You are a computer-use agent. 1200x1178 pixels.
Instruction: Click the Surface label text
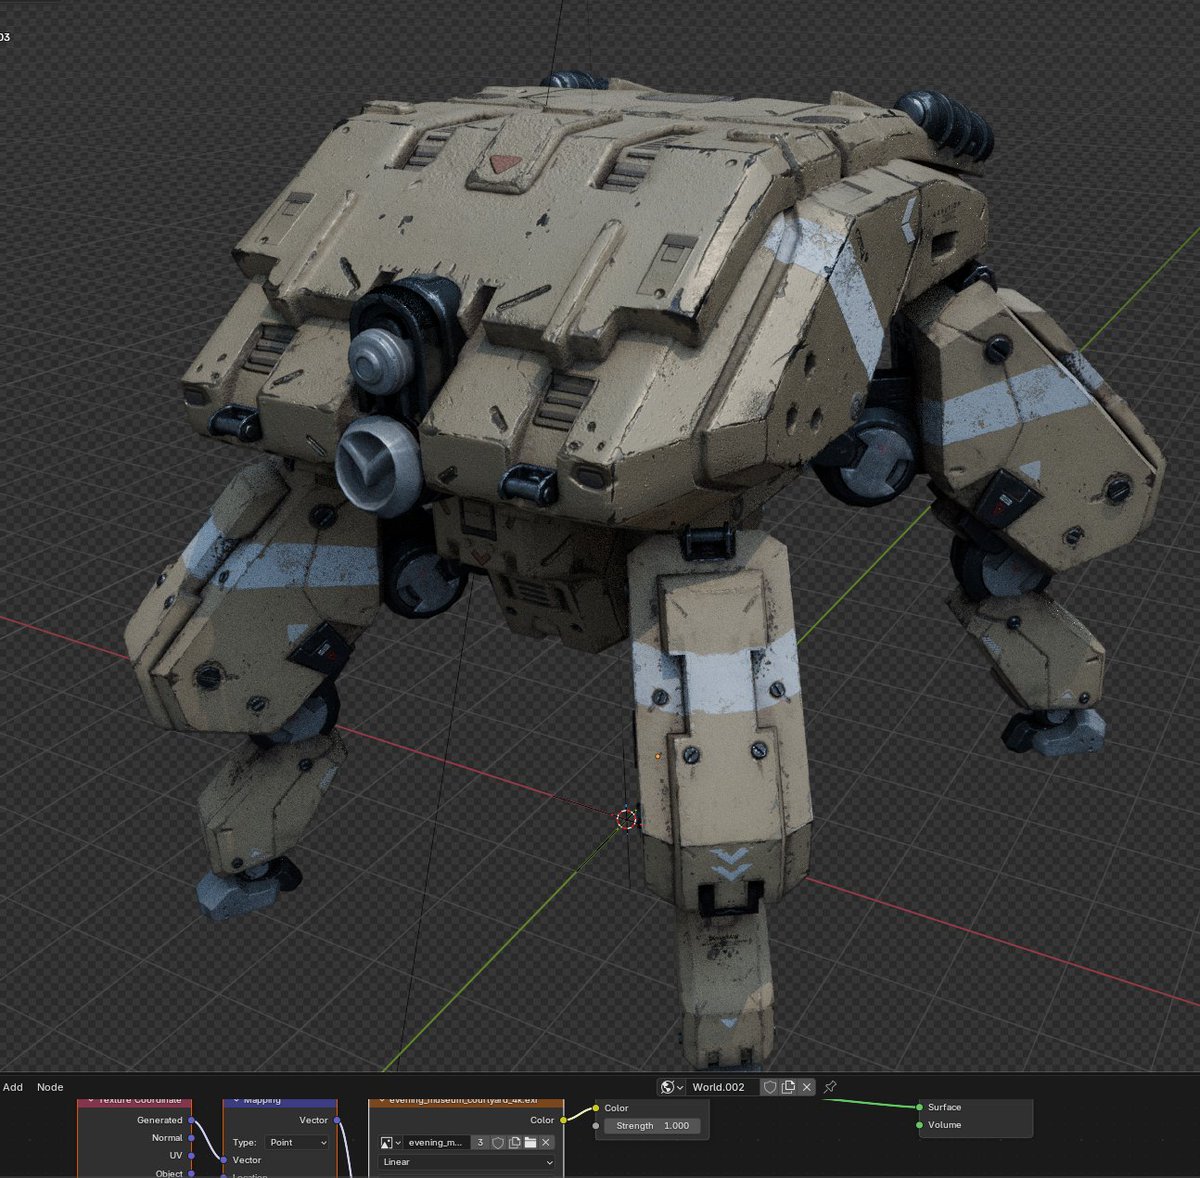click(944, 1107)
